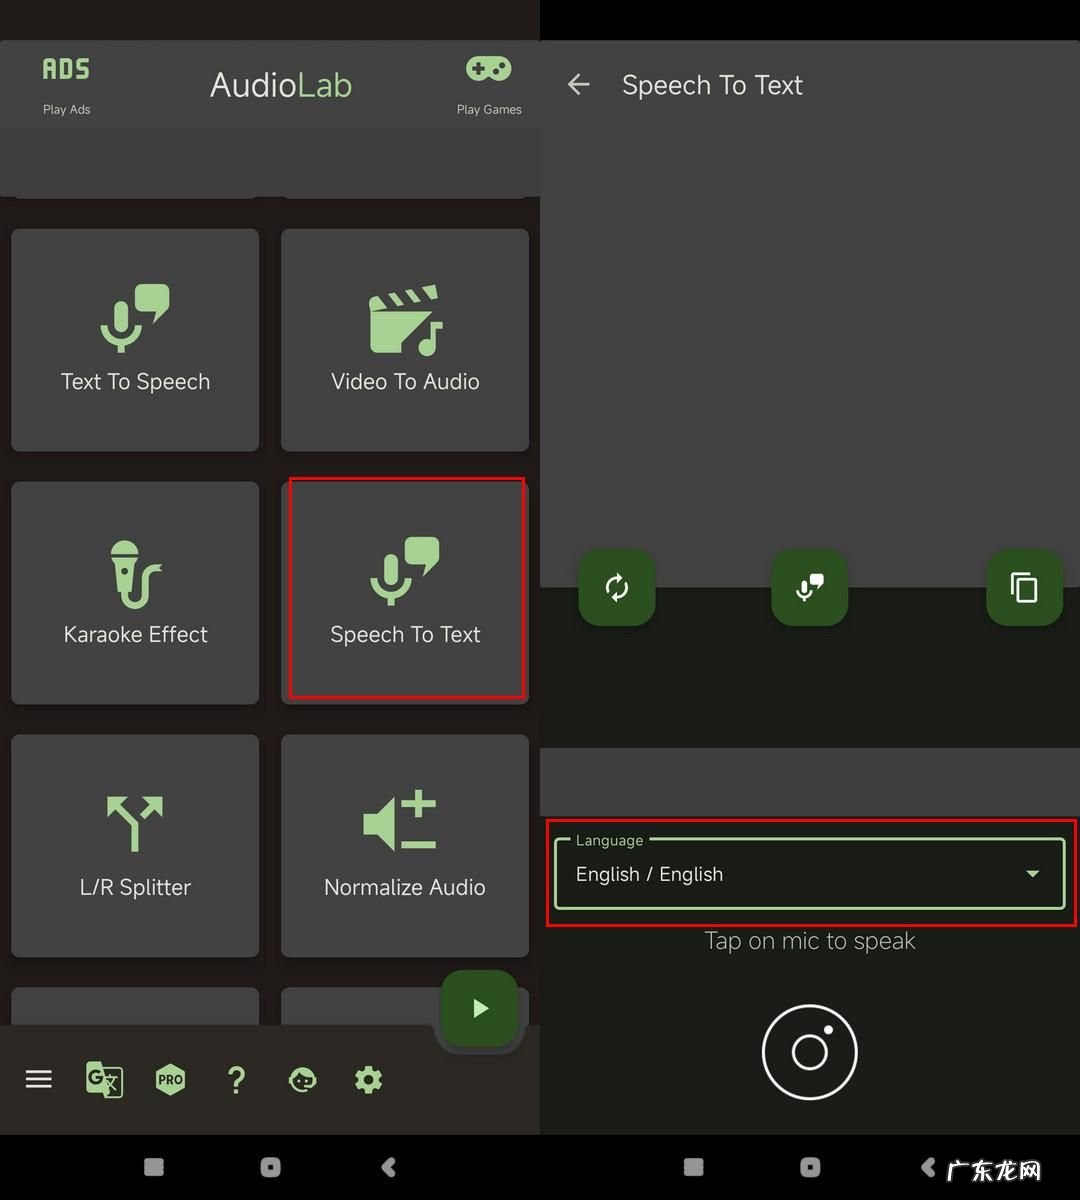Open the hamburger menu
Screen dimensions: 1080x1200
click(x=39, y=1079)
